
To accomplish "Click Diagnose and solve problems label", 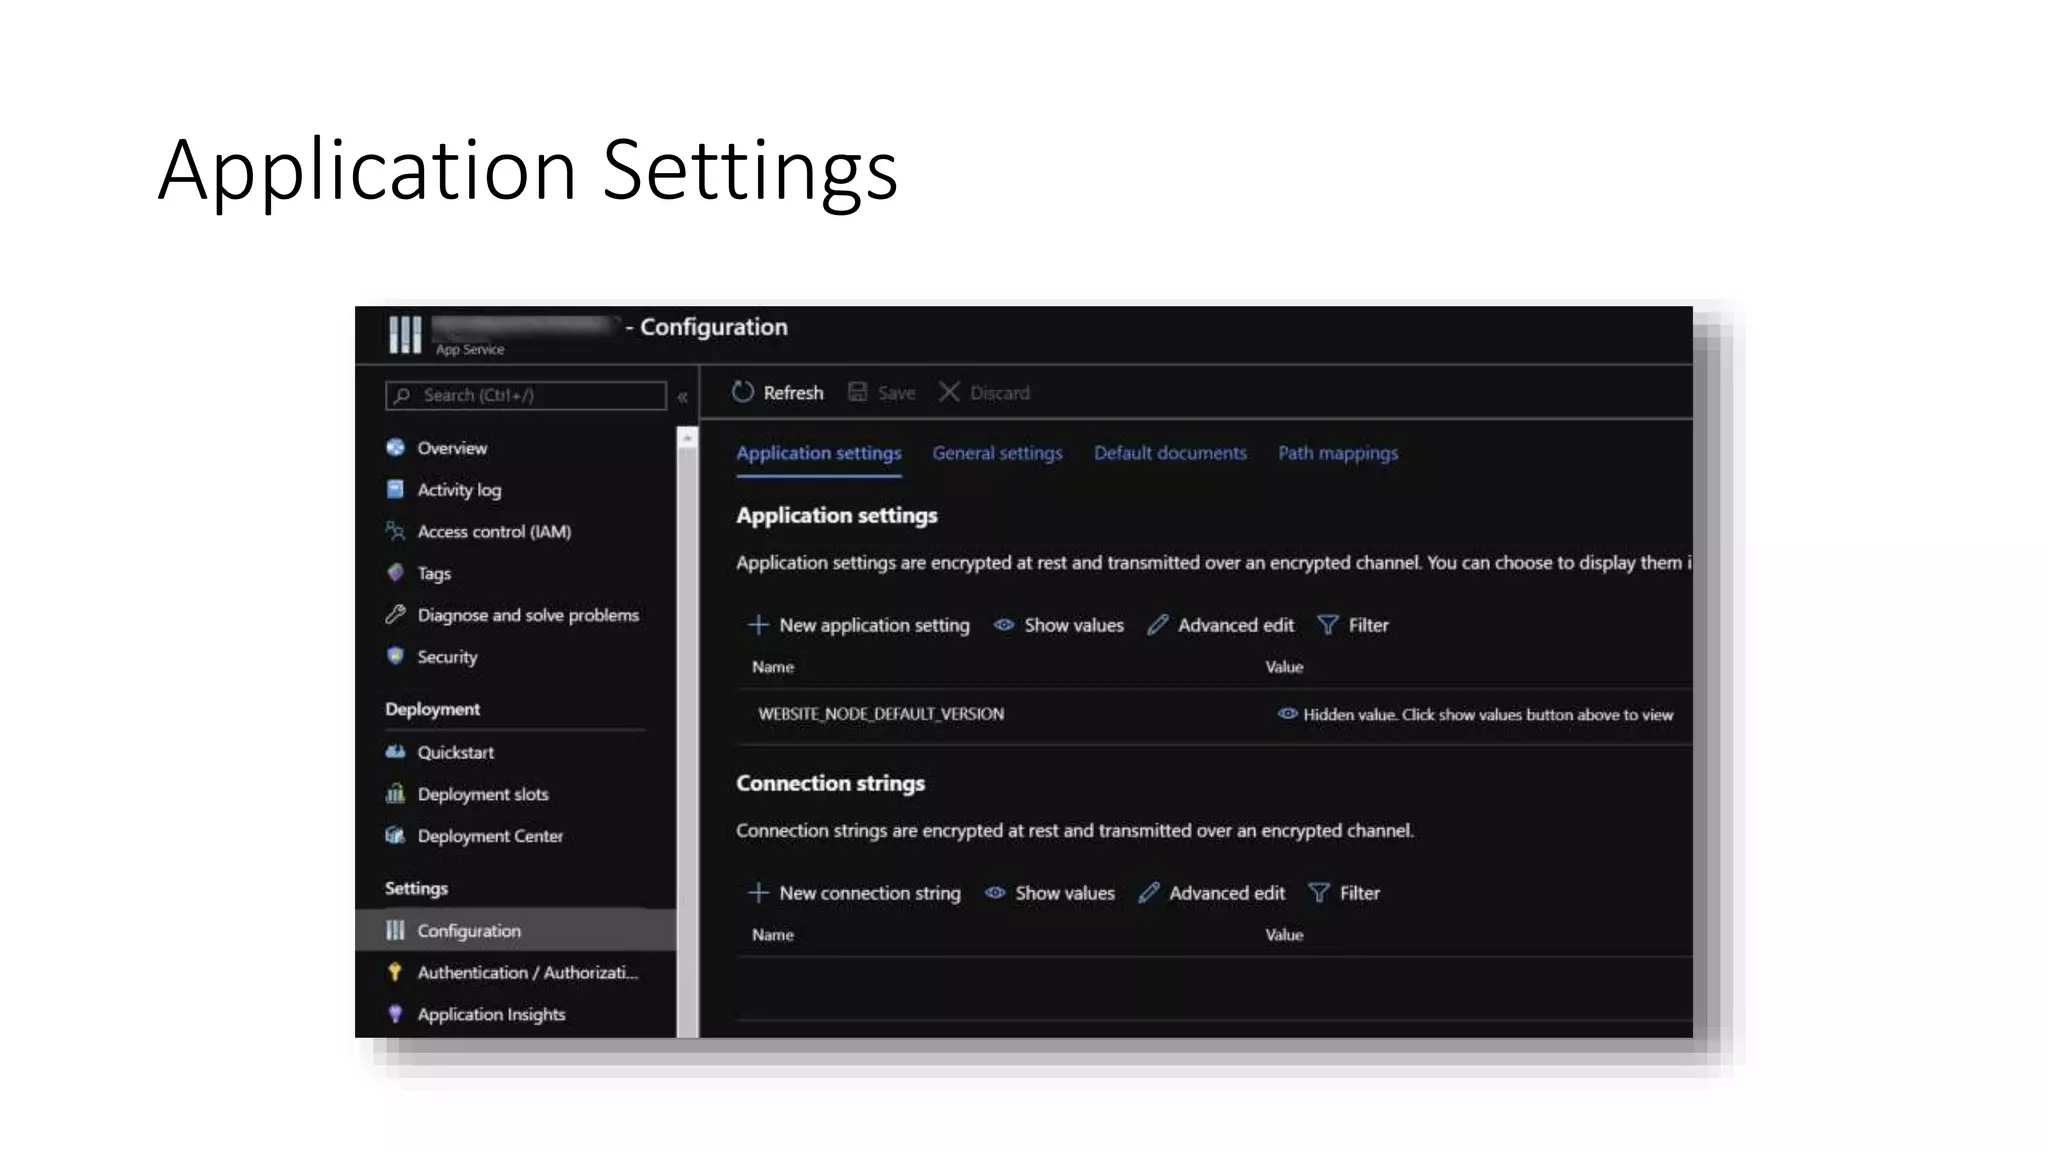I will click(528, 615).
